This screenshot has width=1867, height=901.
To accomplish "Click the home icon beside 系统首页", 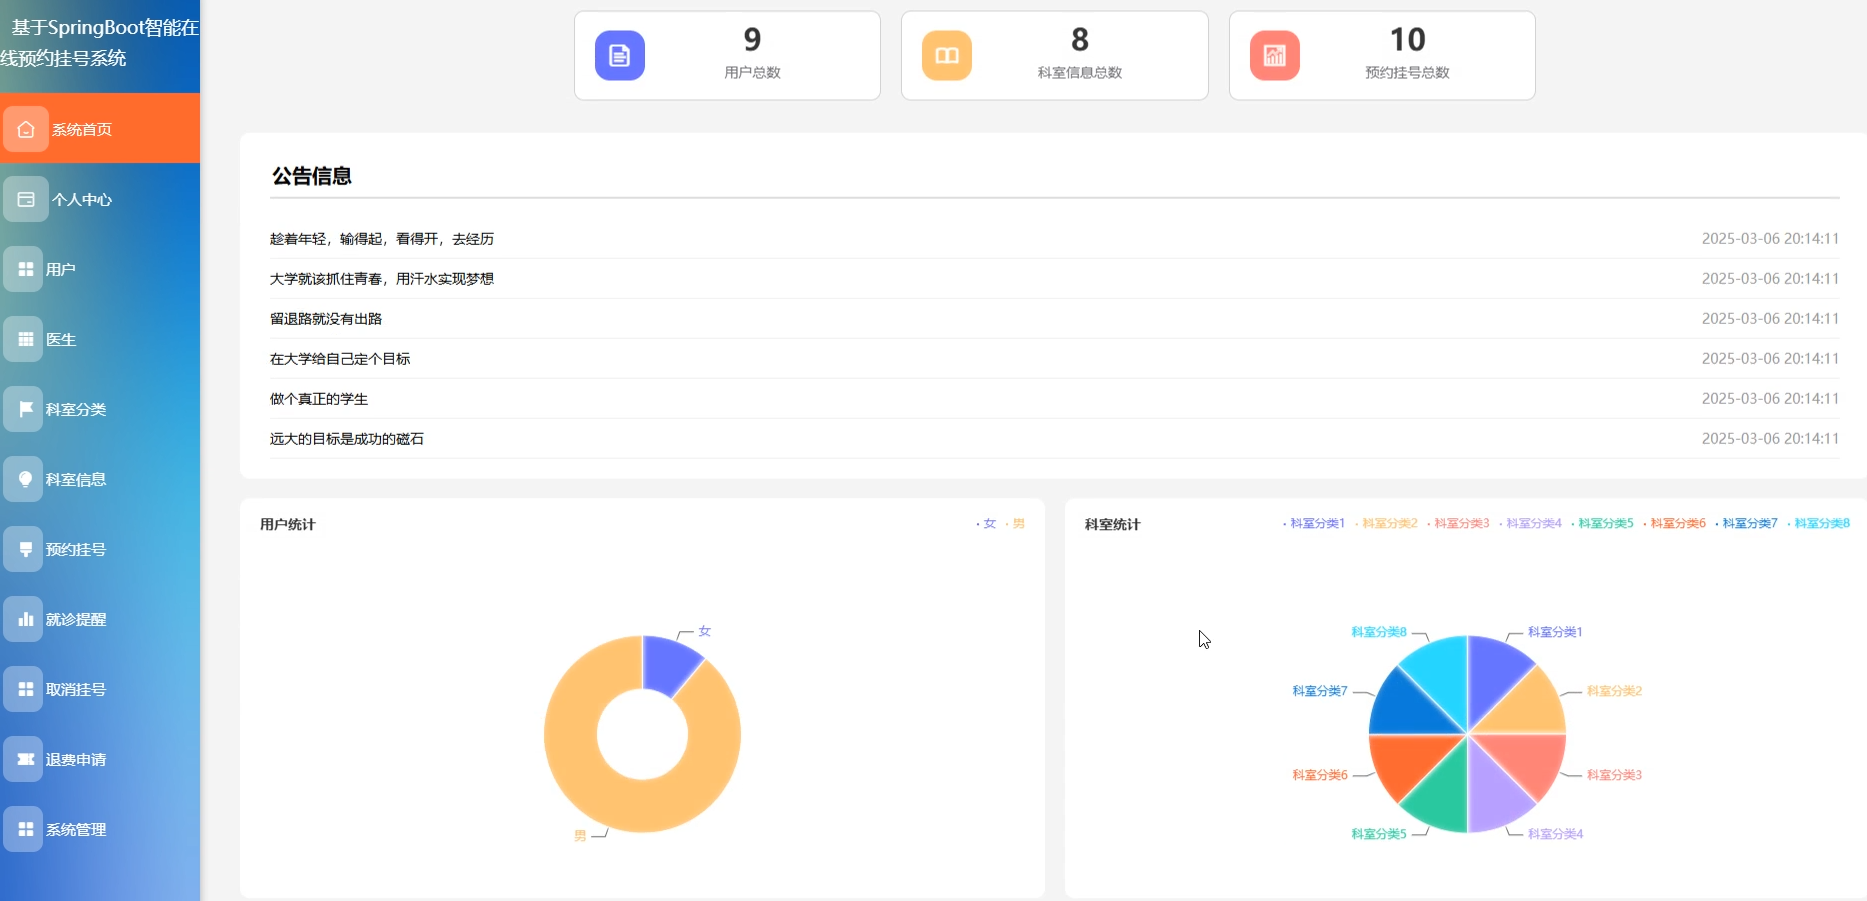I will pyautogui.click(x=26, y=129).
